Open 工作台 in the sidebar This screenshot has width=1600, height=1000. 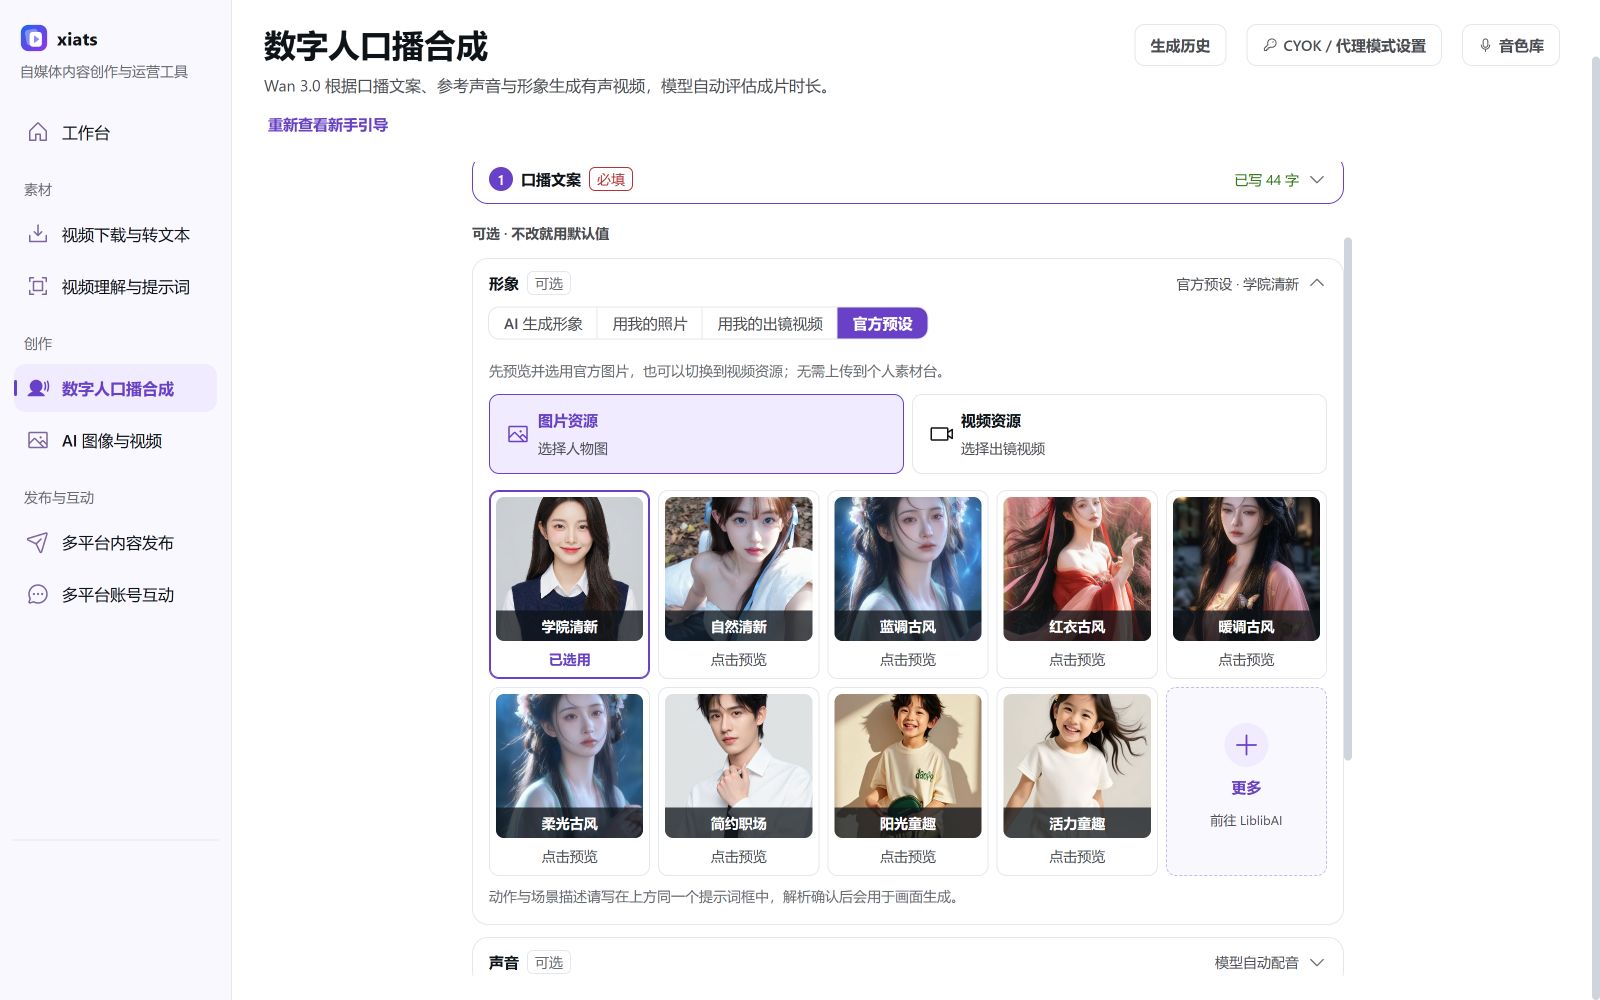[x=115, y=132]
